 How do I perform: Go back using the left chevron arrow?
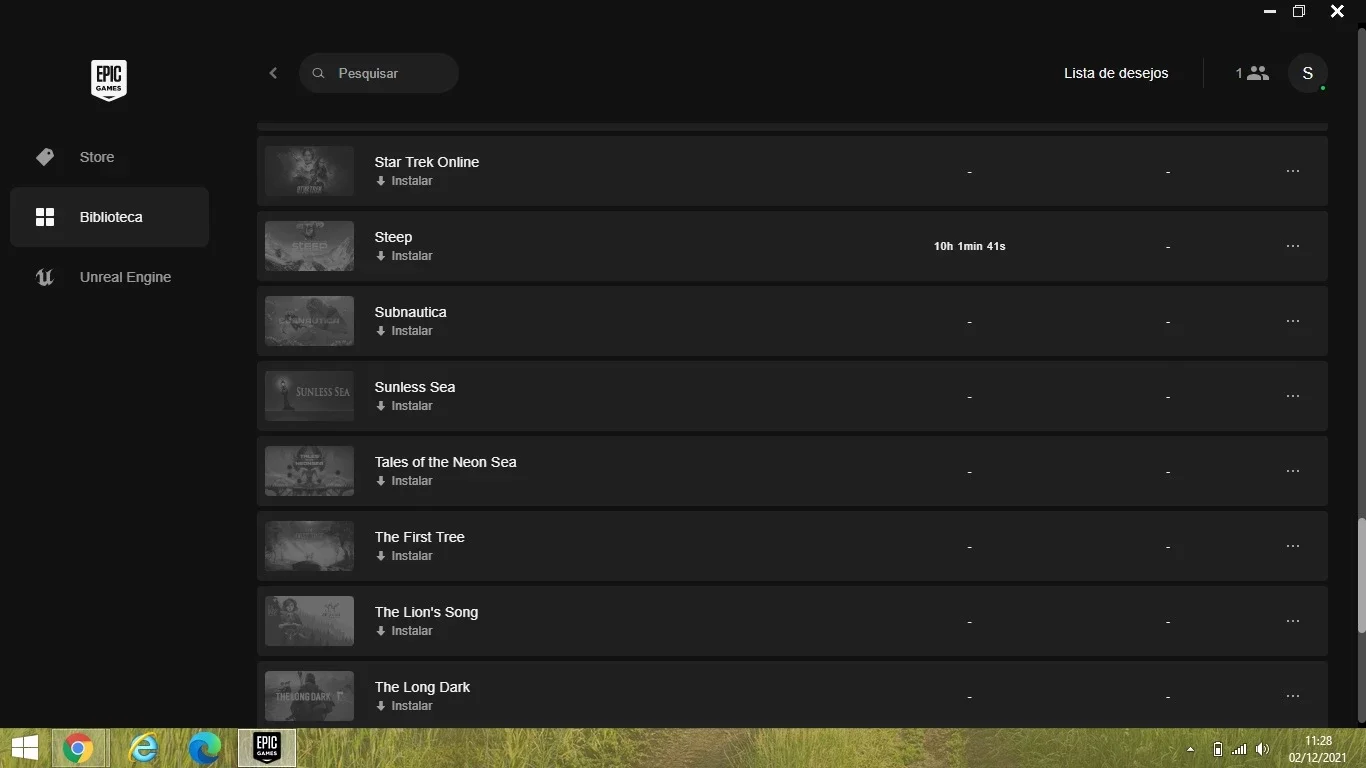pos(273,73)
